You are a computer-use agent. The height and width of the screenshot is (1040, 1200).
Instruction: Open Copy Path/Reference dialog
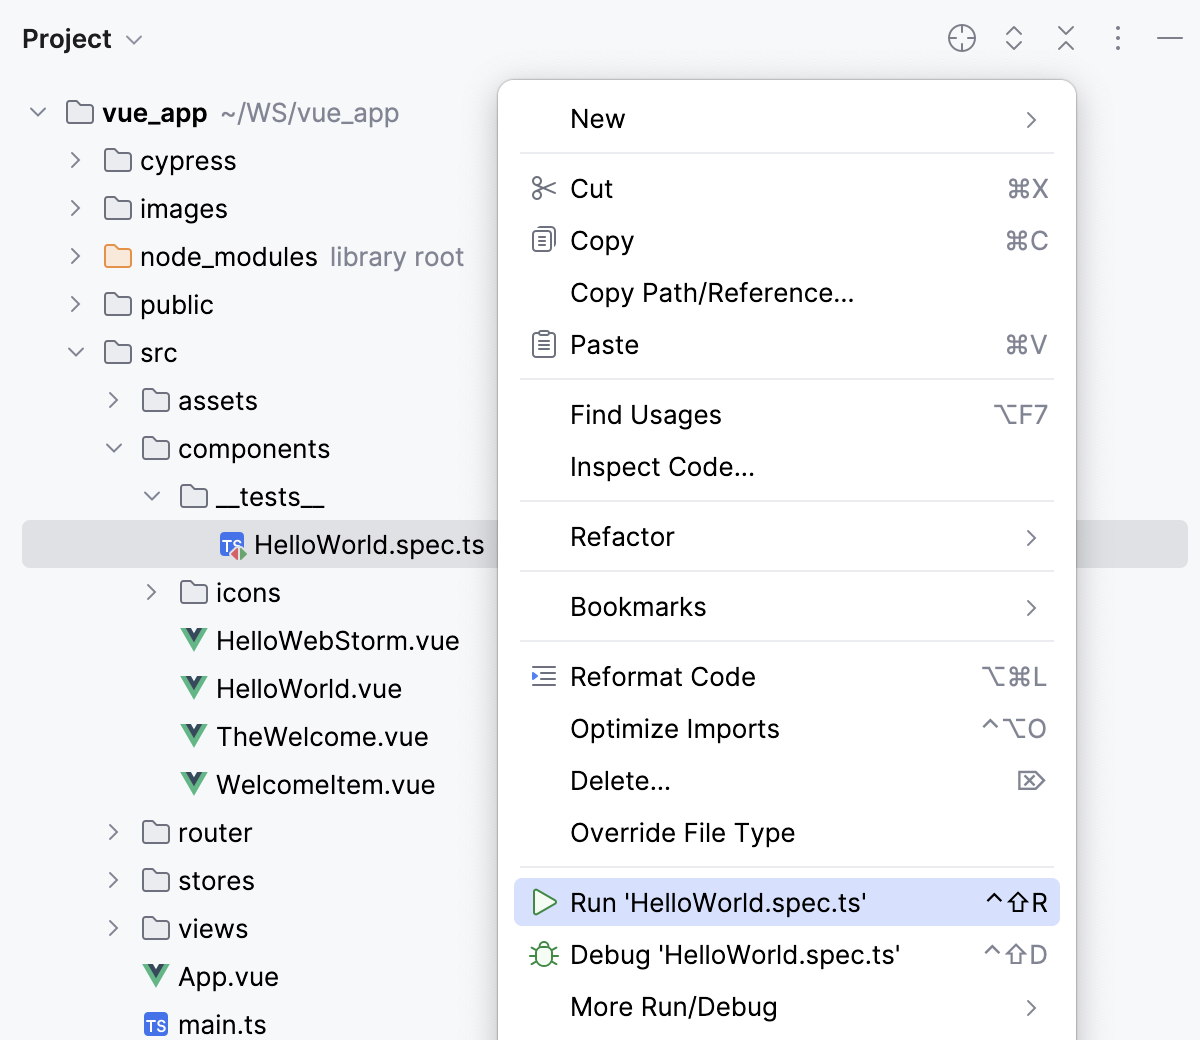(x=712, y=292)
